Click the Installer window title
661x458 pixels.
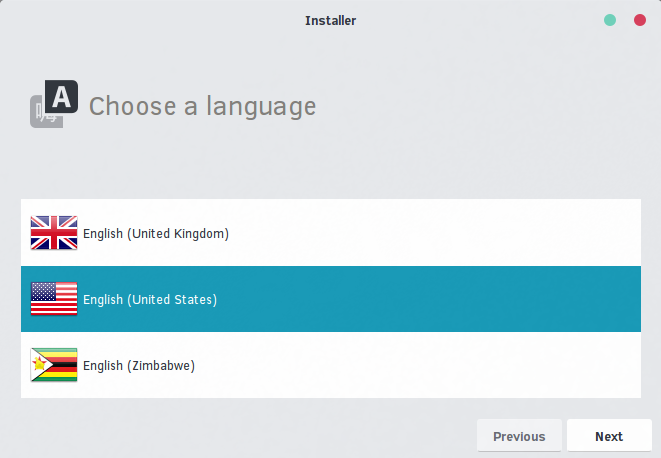click(x=330, y=20)
